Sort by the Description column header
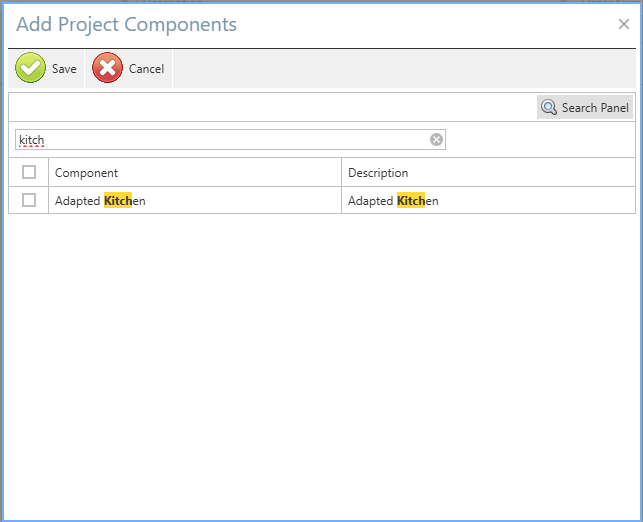Image resolution: width=643 pixels, height=522 pixels. [378, 173]
